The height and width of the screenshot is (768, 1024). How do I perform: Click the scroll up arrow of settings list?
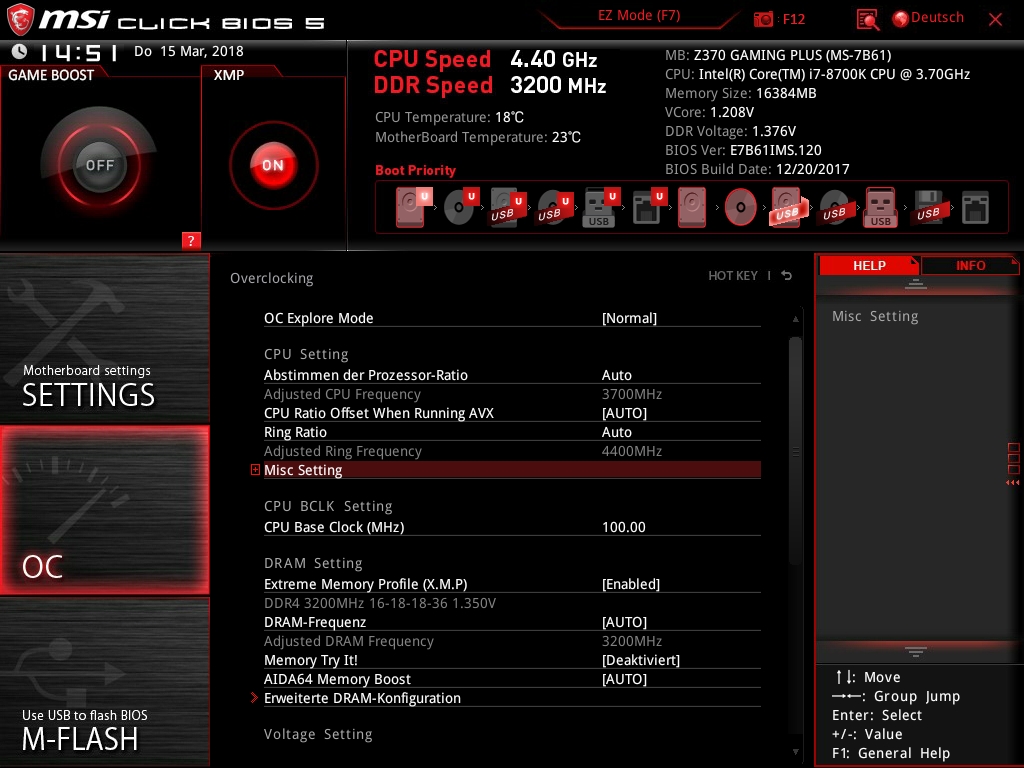pyautogui.click(x=795, y=319)
